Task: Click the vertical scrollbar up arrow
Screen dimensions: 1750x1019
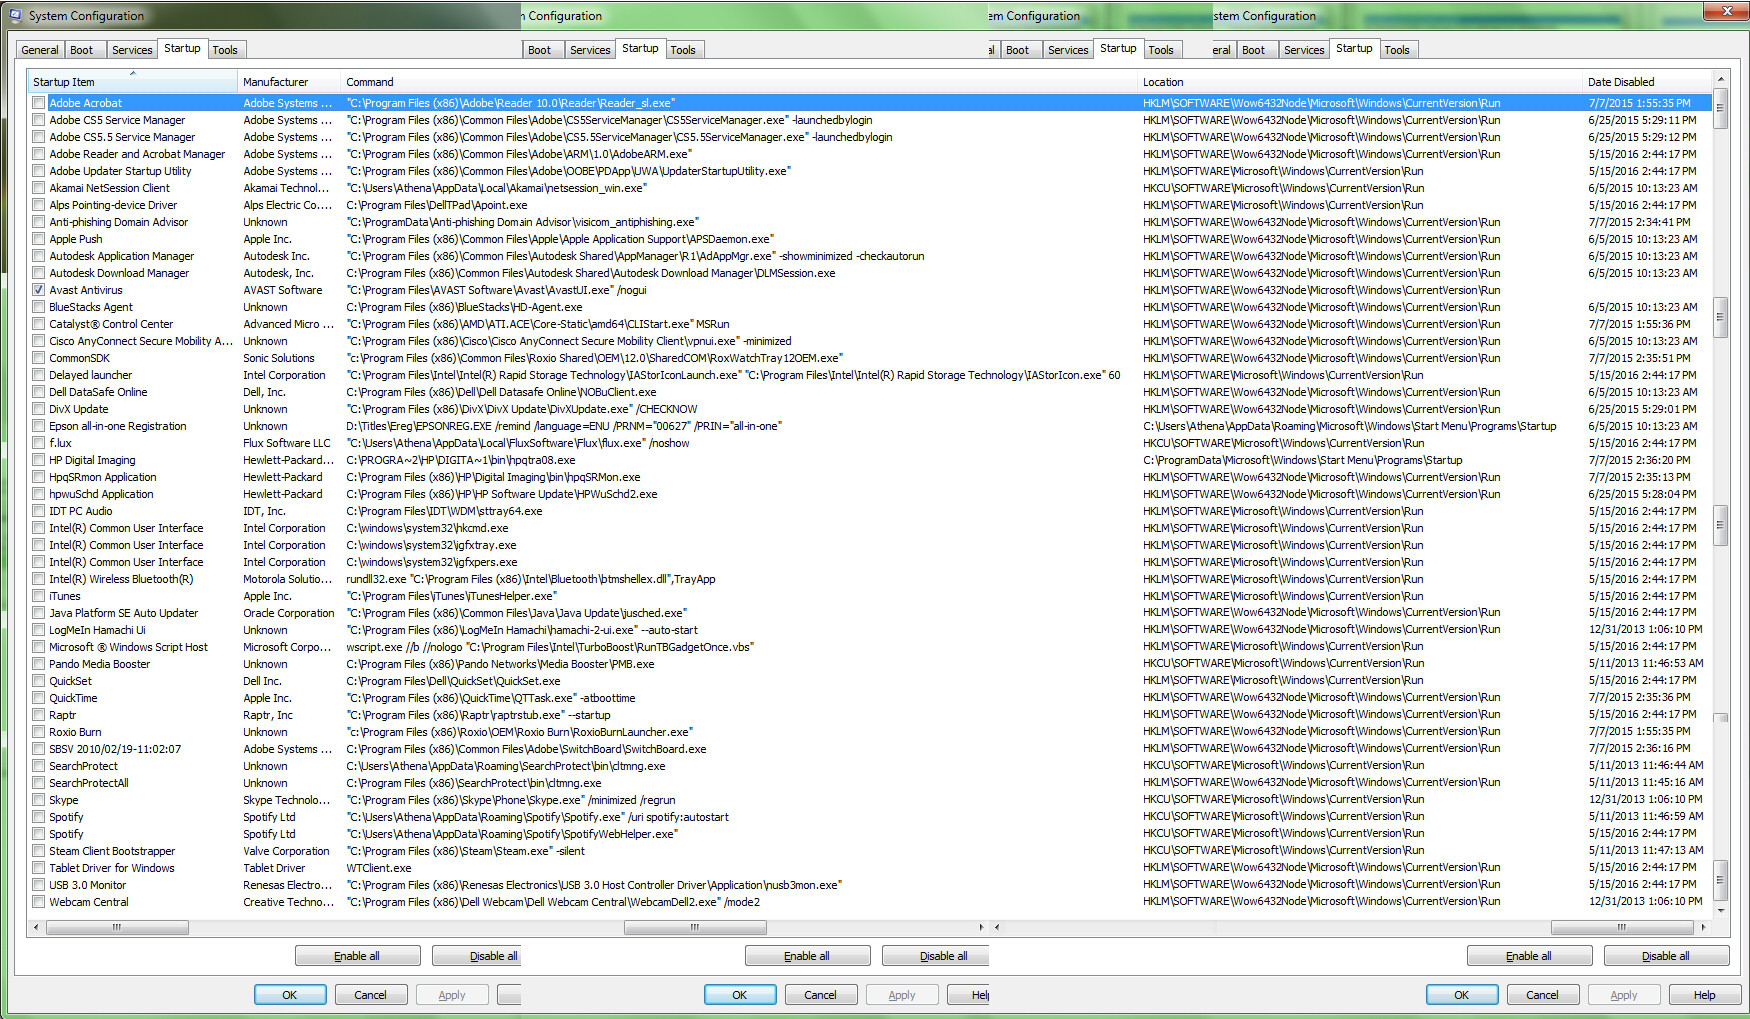Action: [1721, 79]
